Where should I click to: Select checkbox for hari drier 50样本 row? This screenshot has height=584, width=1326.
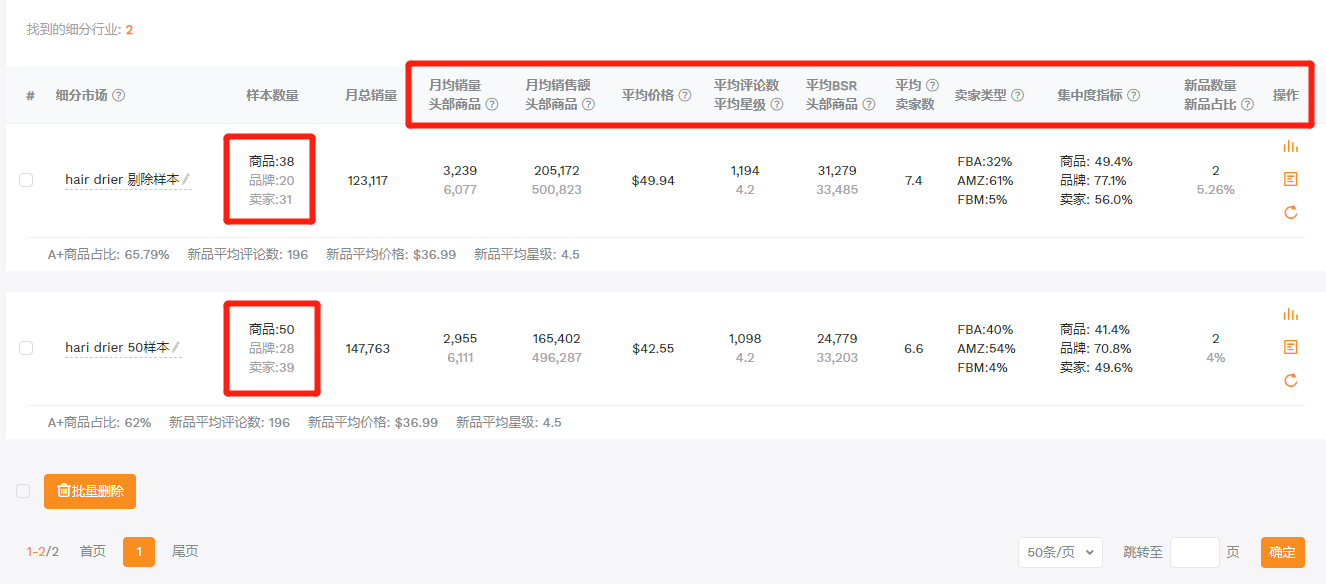click(26, 348)
